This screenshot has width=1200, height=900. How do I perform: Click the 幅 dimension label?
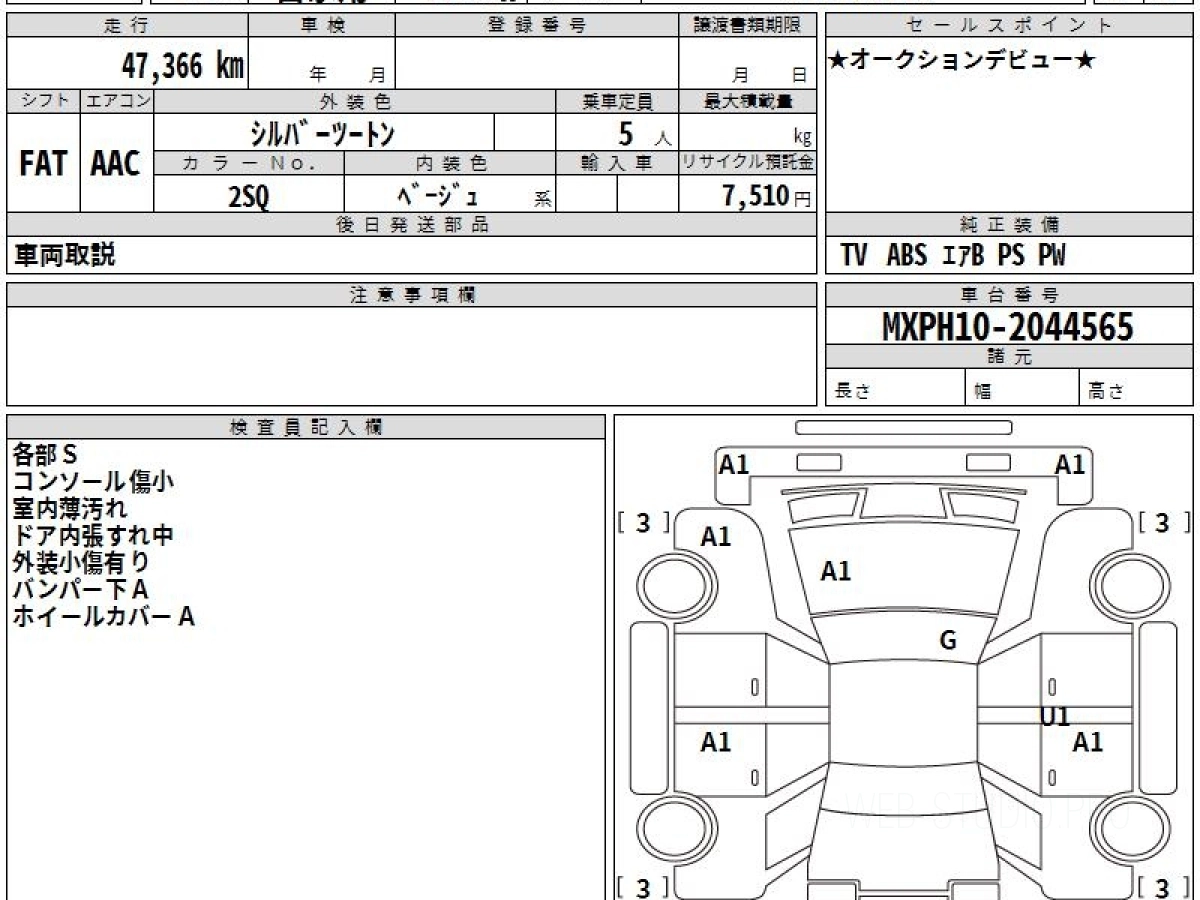point(983,393)
